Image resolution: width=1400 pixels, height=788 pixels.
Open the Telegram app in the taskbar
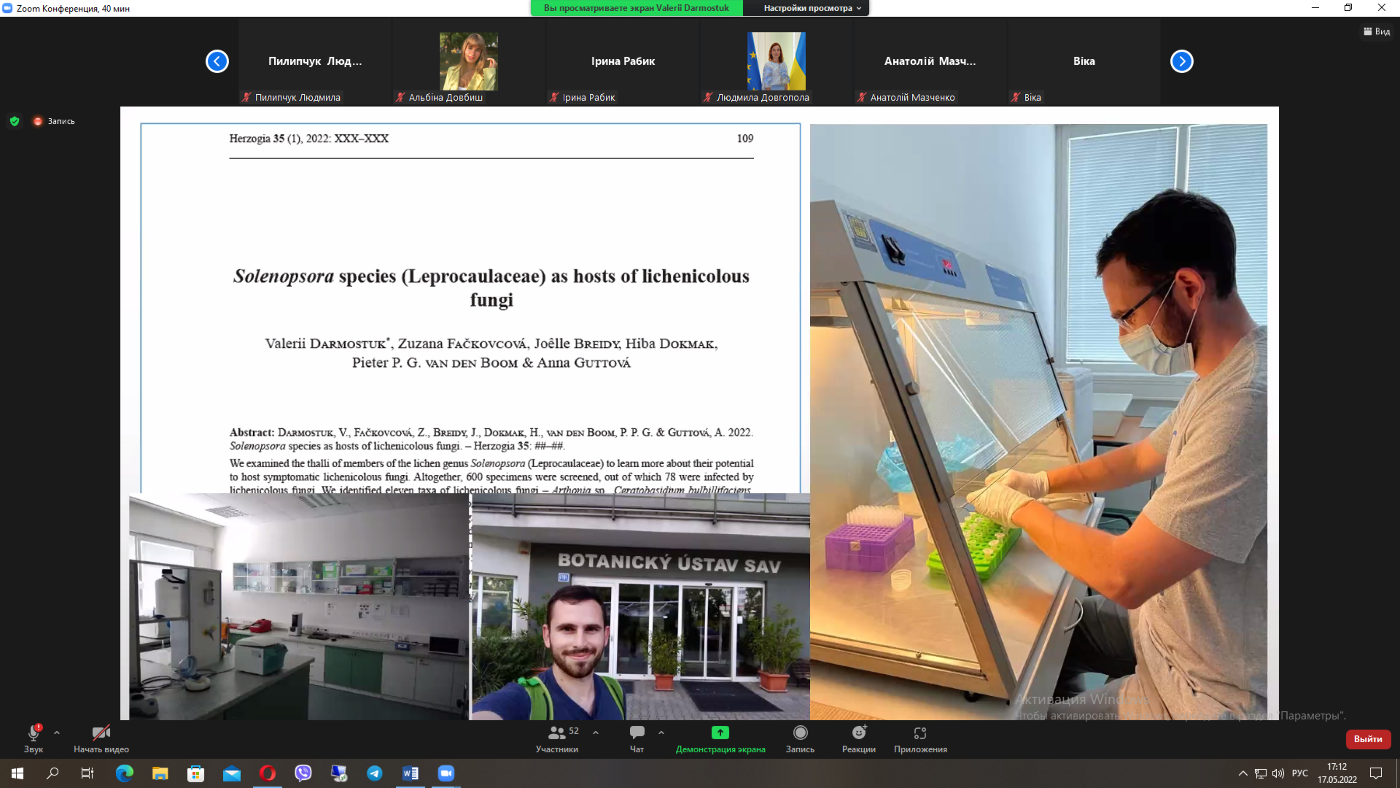tap(374, 774)
